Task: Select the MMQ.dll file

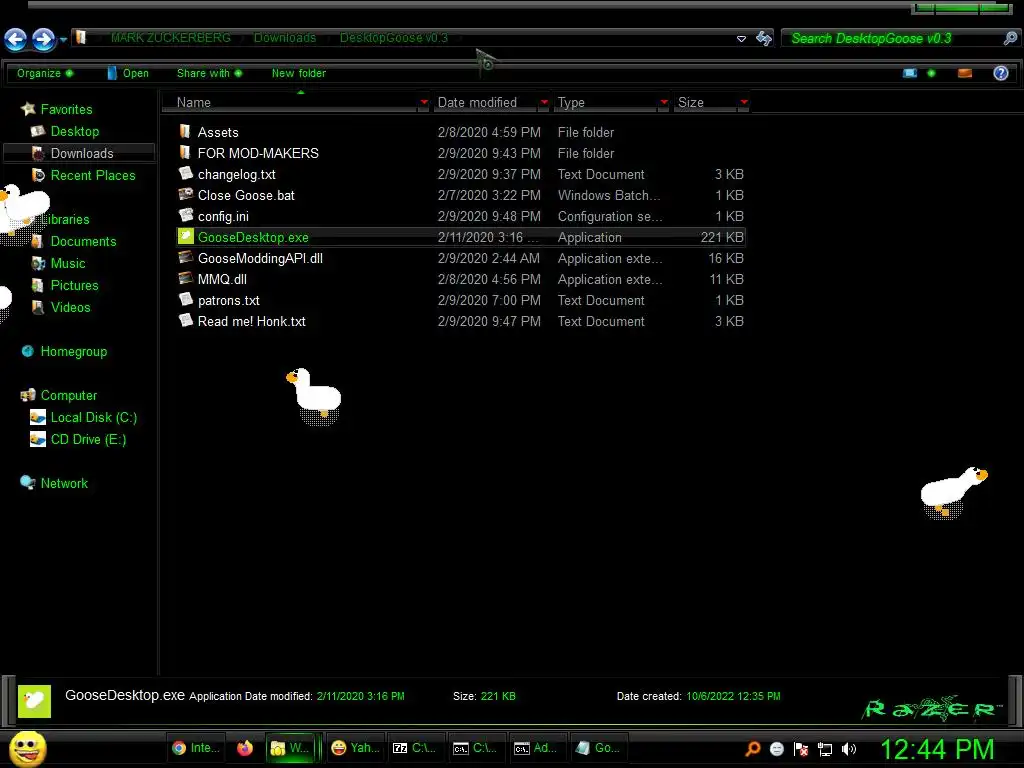Action: 462,280
